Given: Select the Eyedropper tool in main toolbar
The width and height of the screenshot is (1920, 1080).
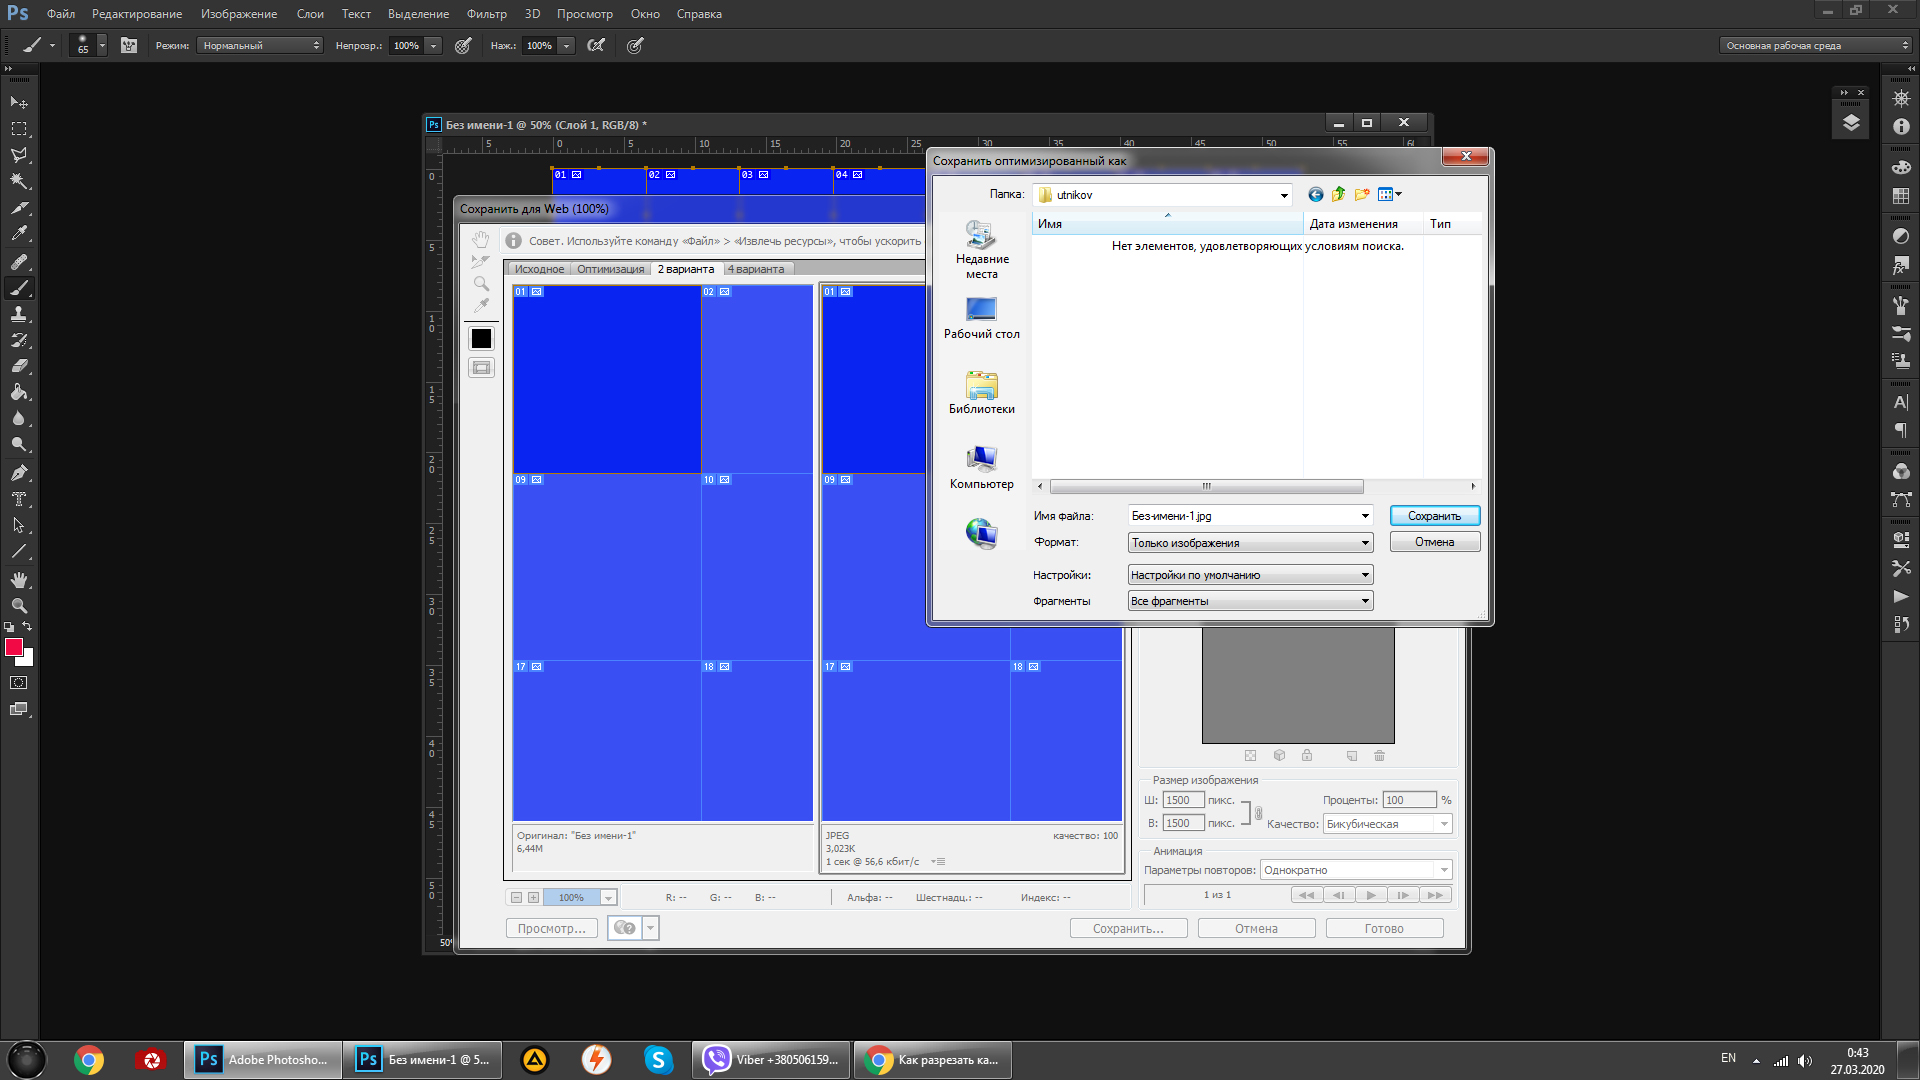Looking at the screenshot, I should [19, 234].
